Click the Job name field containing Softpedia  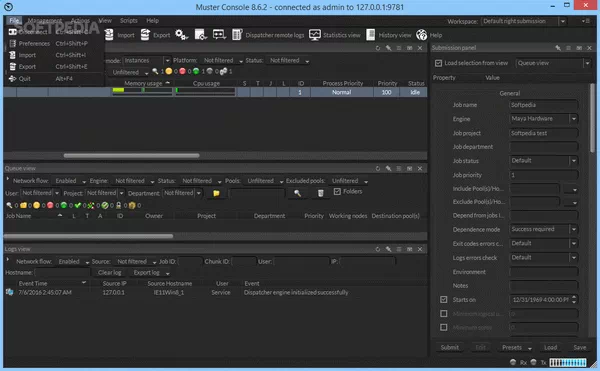click(x=543, y=105)
